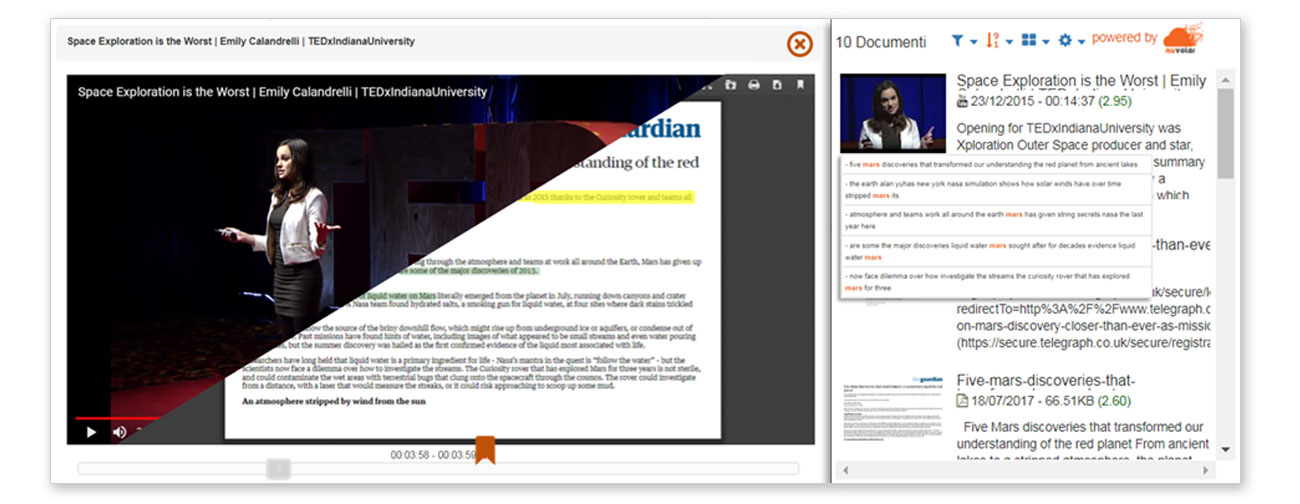Image resolution: width=1300 pixels, height=504 pixels.
Task: Click the results list scroll up arrow
Action: tap(1225, 78)
